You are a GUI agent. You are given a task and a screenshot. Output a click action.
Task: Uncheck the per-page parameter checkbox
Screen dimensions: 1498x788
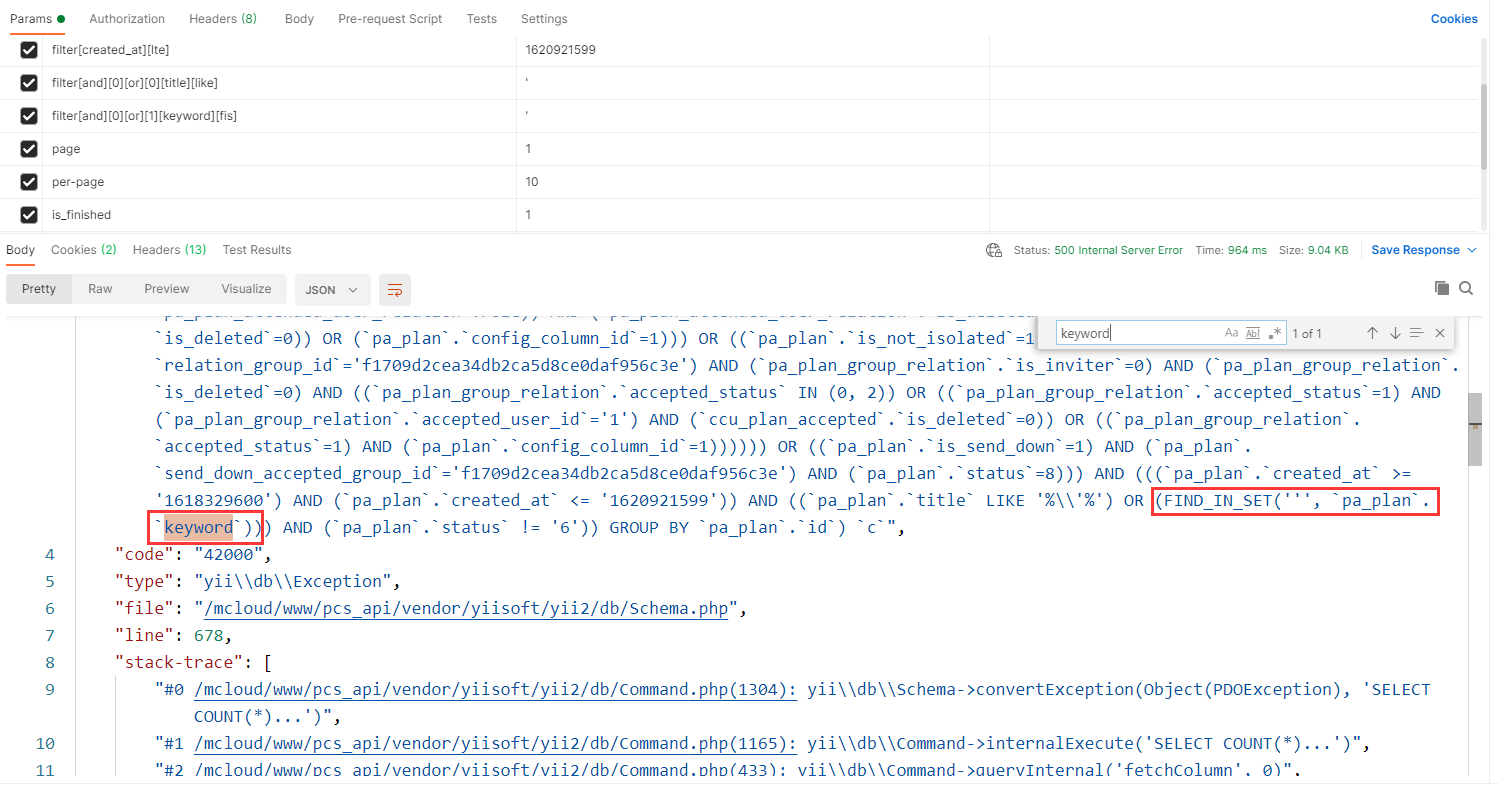(29, 182)
